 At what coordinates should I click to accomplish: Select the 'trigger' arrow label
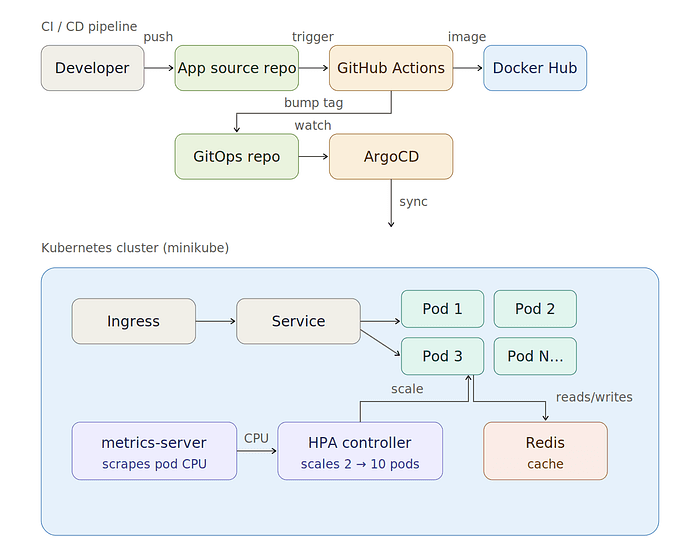312,37
